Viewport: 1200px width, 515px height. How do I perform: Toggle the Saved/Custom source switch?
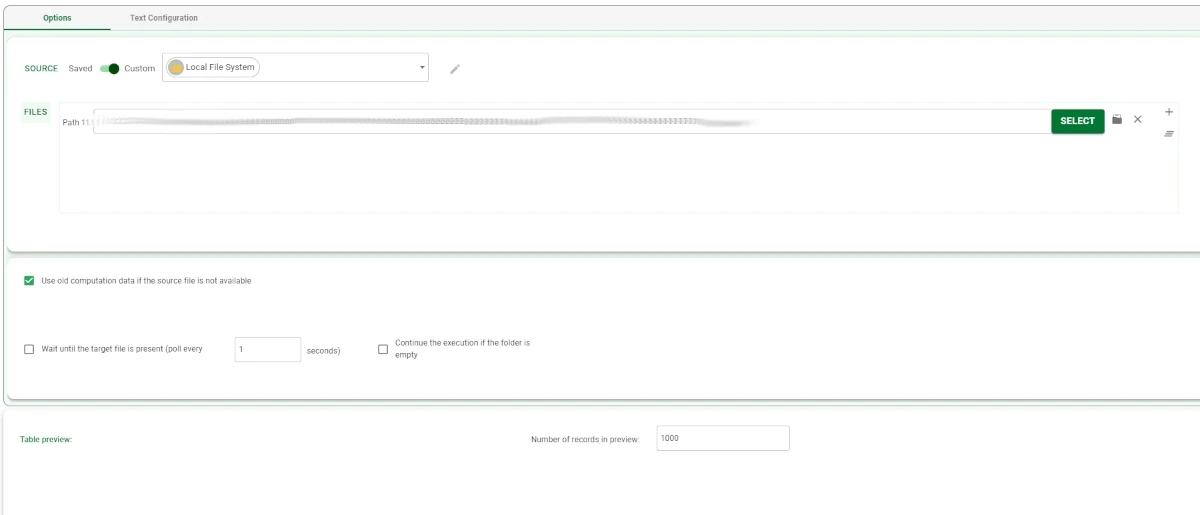point(109,69)
